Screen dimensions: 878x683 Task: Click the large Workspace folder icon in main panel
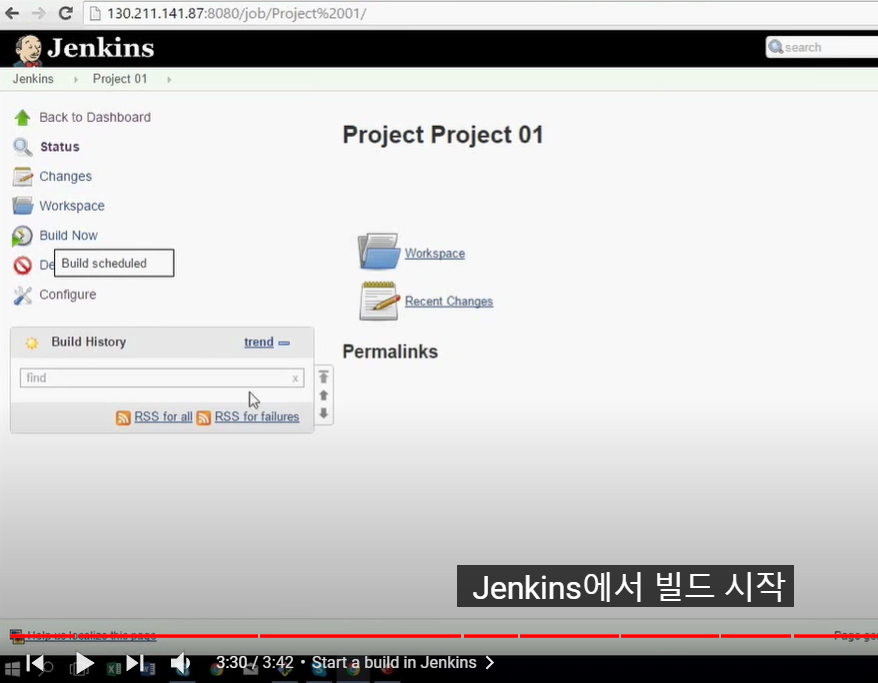(x=379, y=251)
